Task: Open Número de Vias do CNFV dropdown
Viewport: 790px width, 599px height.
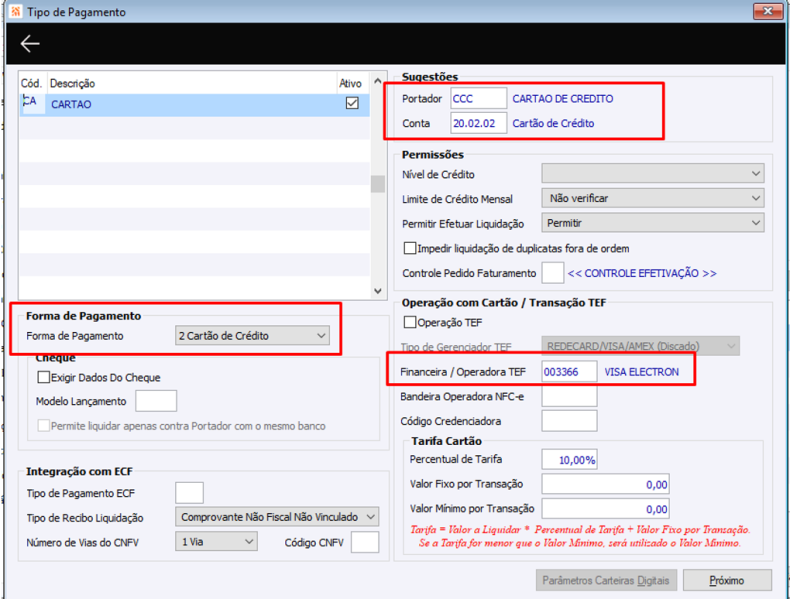Action: (216, 542)
